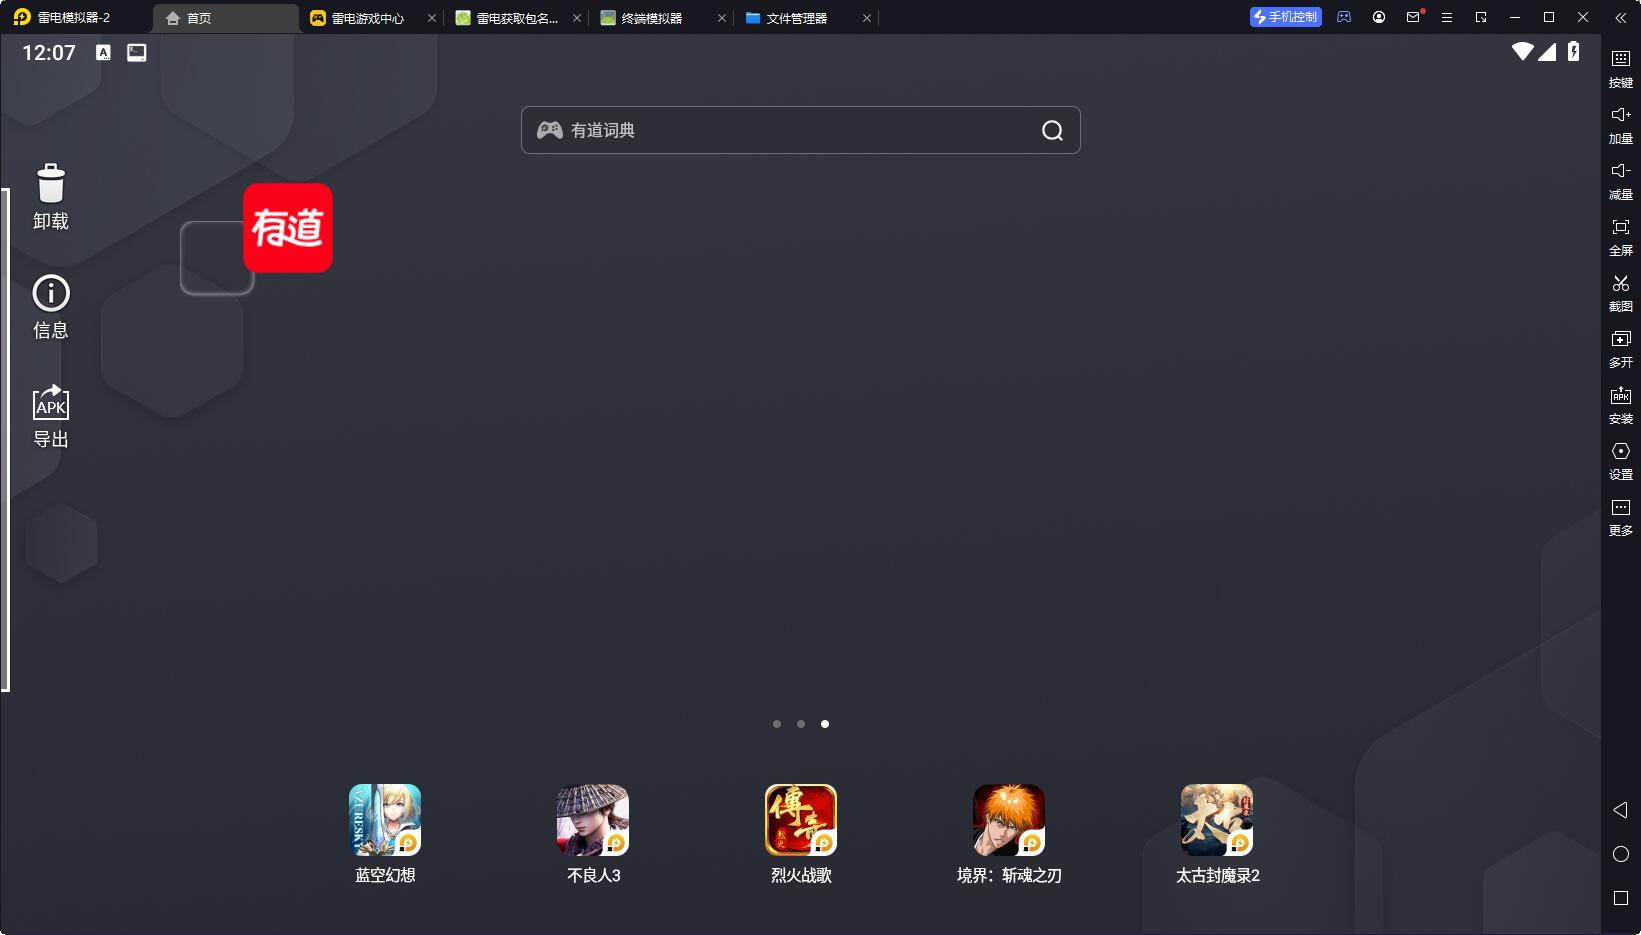Open the gamepad icon in title bar
1641x935 pixels.
click(1344, 17)
